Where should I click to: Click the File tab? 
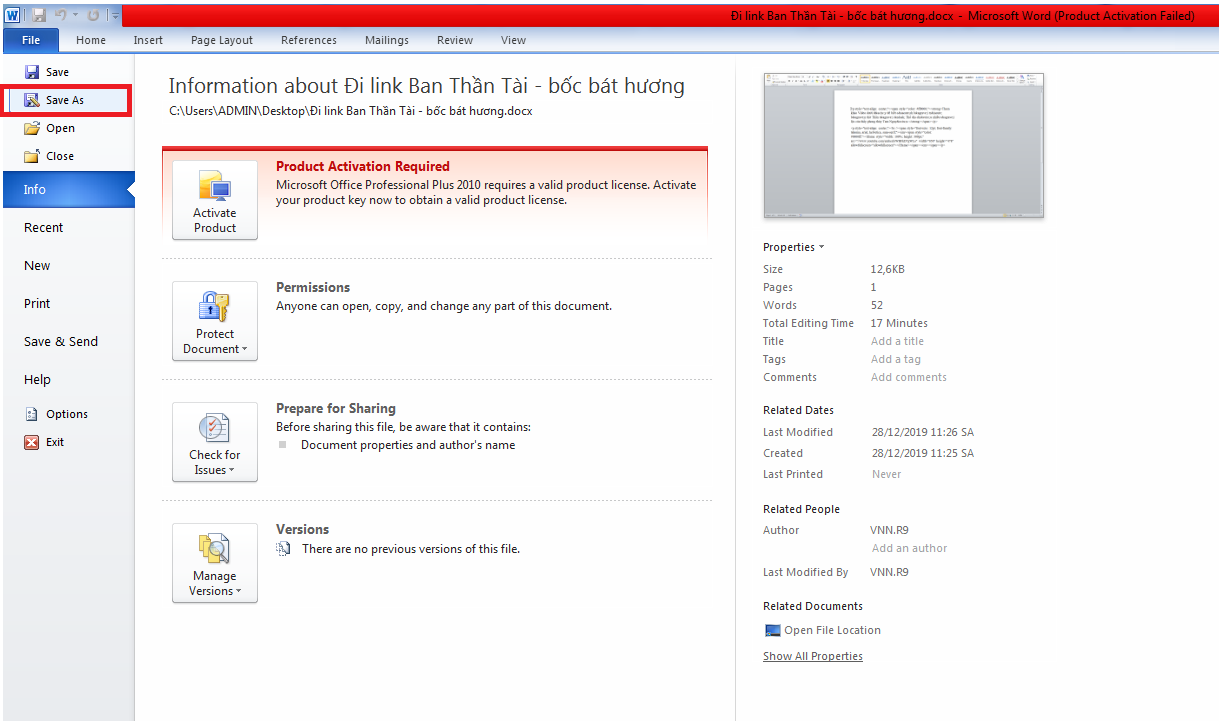point(31,40)
